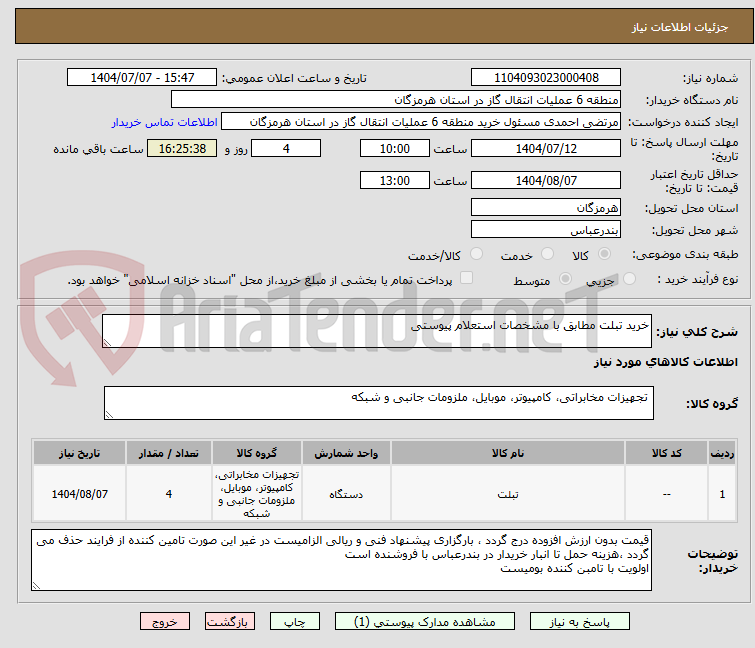Click the دستگاه unit cell

tap(346, 493)
